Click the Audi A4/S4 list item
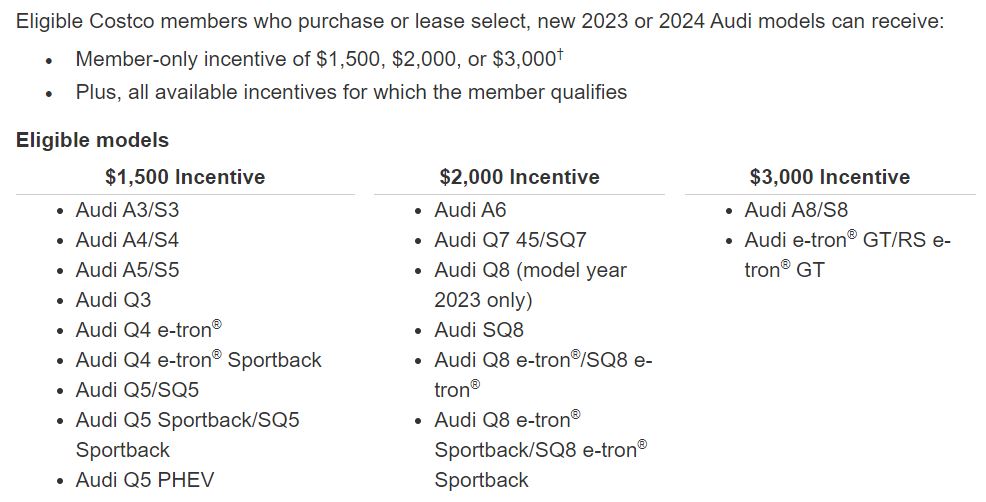 127,240
